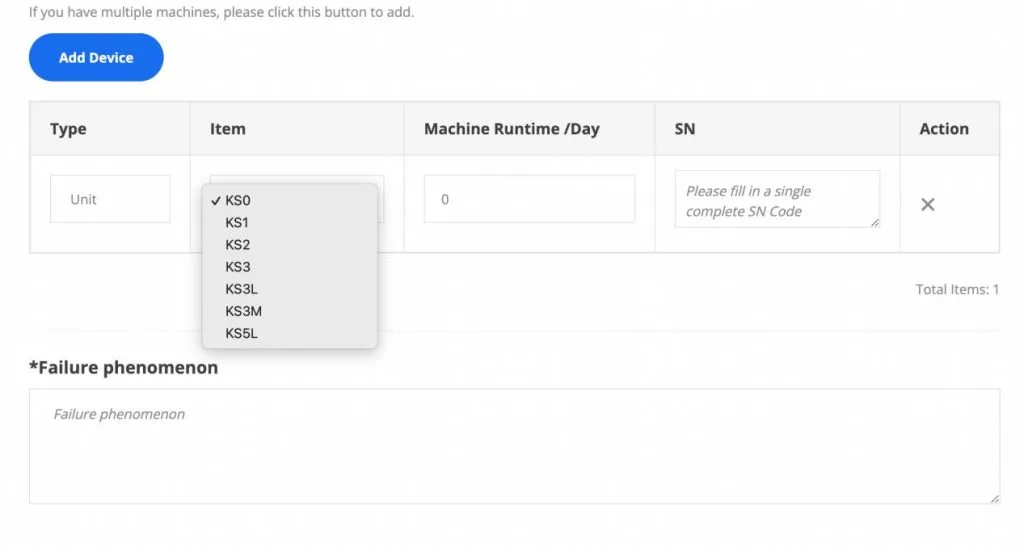Click the Add Device button
Screen dimensions: 1024x548
pyautogui.click(x=96, y=58)
